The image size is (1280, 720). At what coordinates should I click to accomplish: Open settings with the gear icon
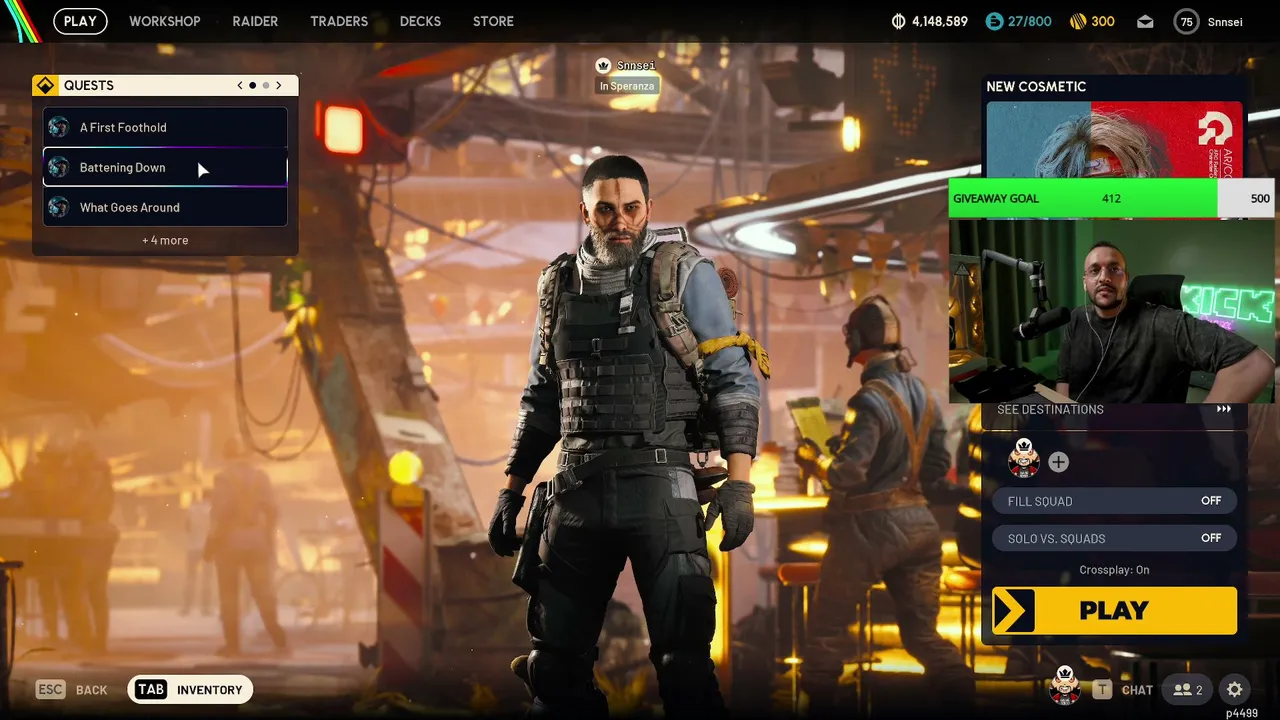pos(1235,690)
